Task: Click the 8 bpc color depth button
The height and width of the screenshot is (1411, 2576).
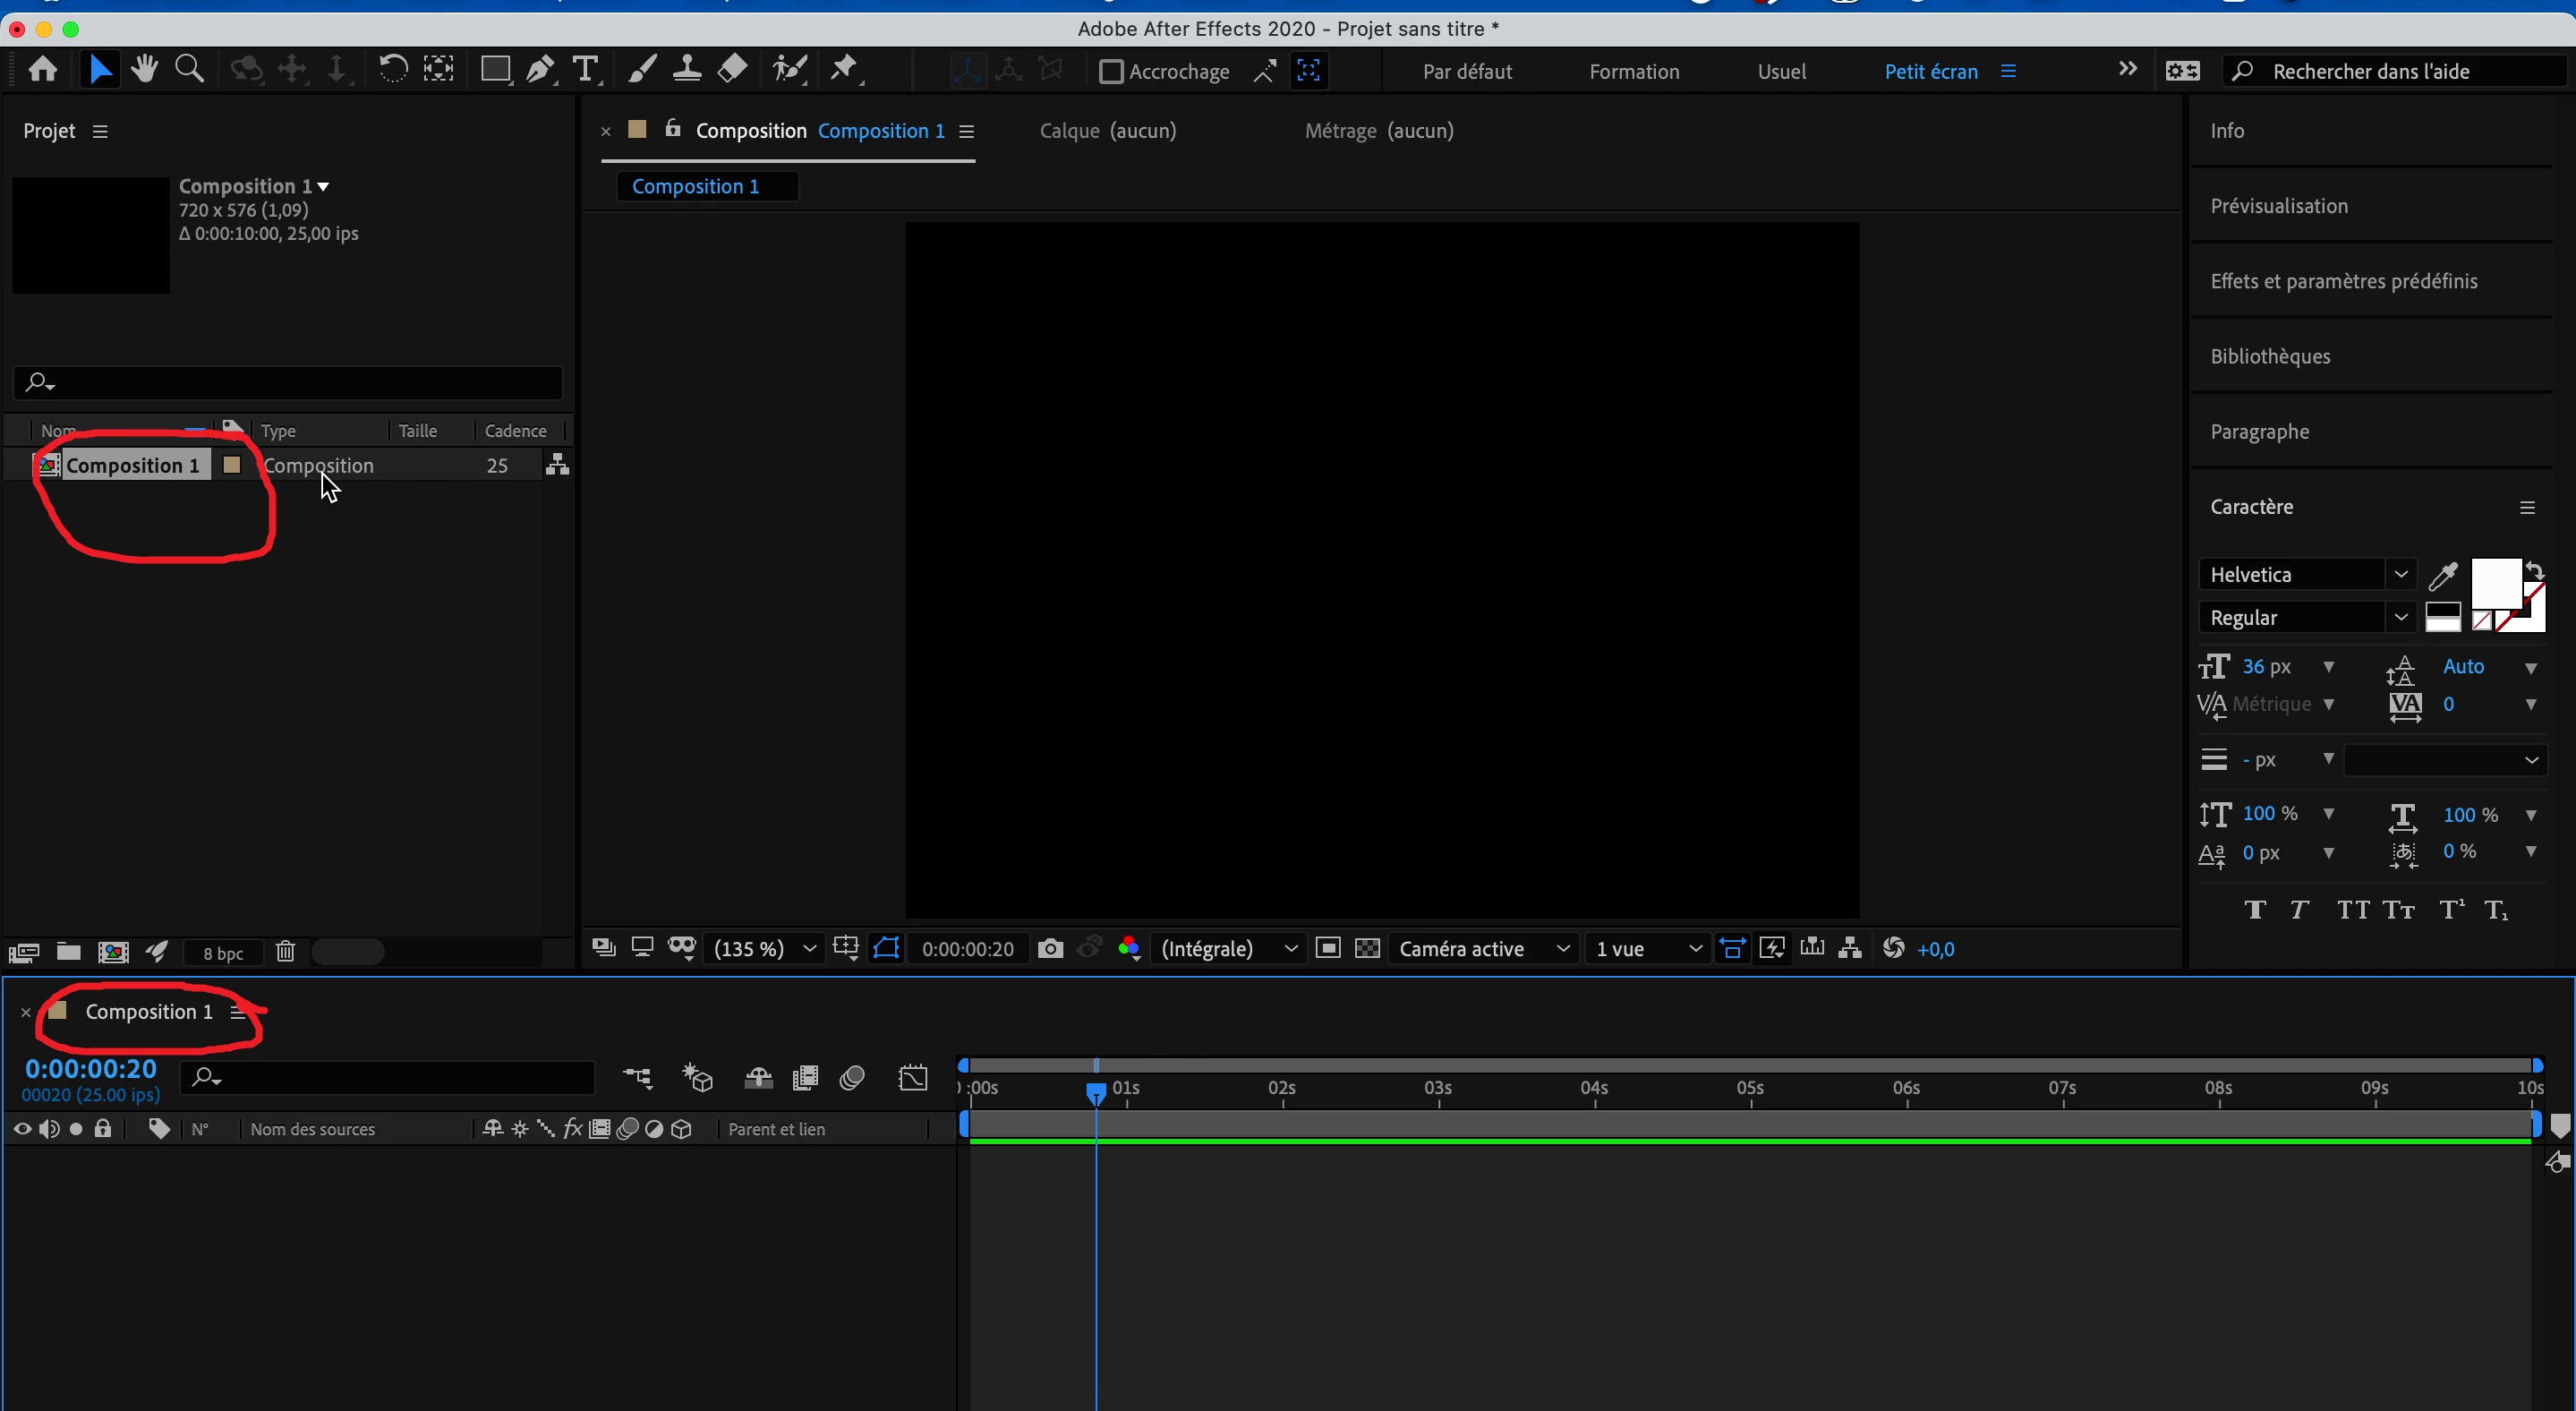Action: pos(223,953)
